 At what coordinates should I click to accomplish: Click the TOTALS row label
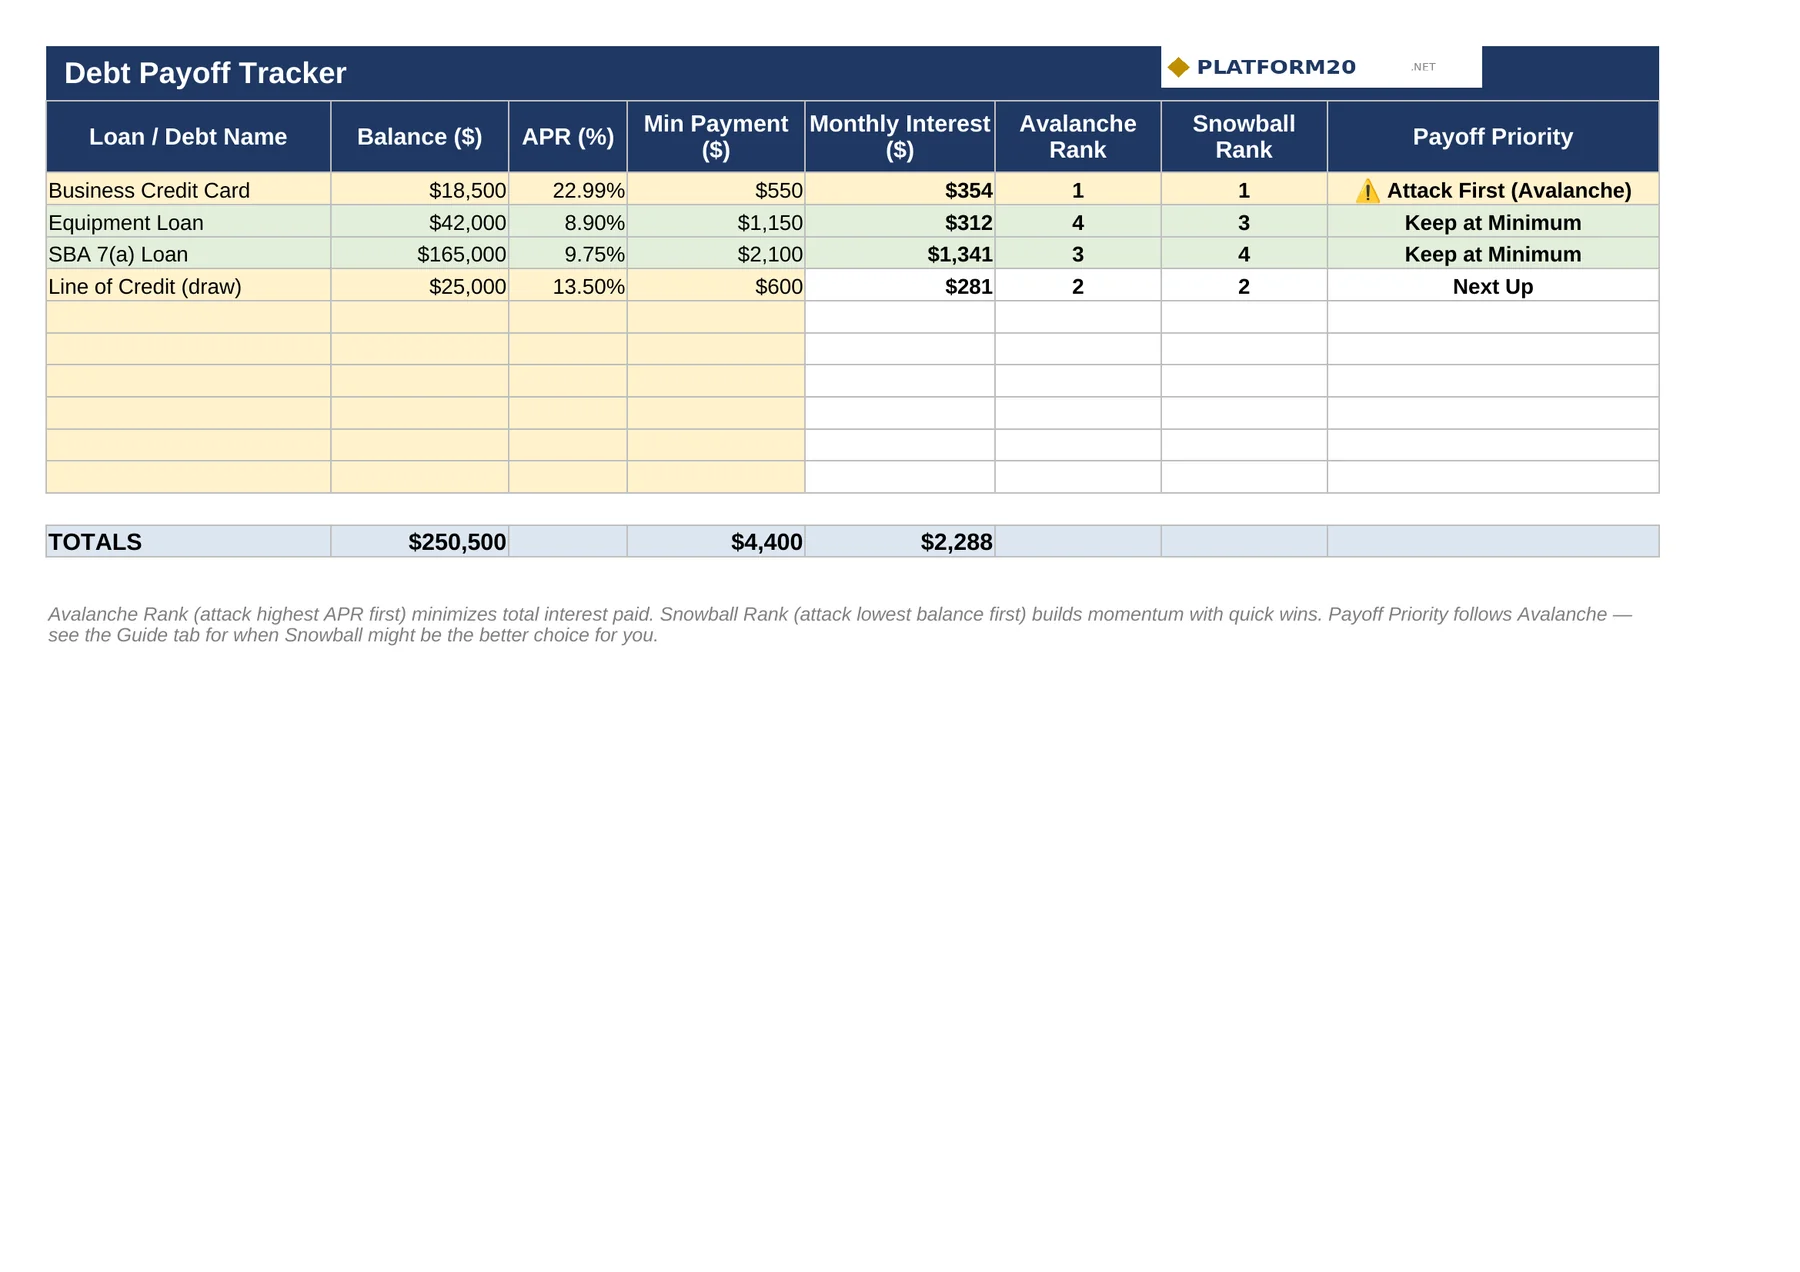188,541
